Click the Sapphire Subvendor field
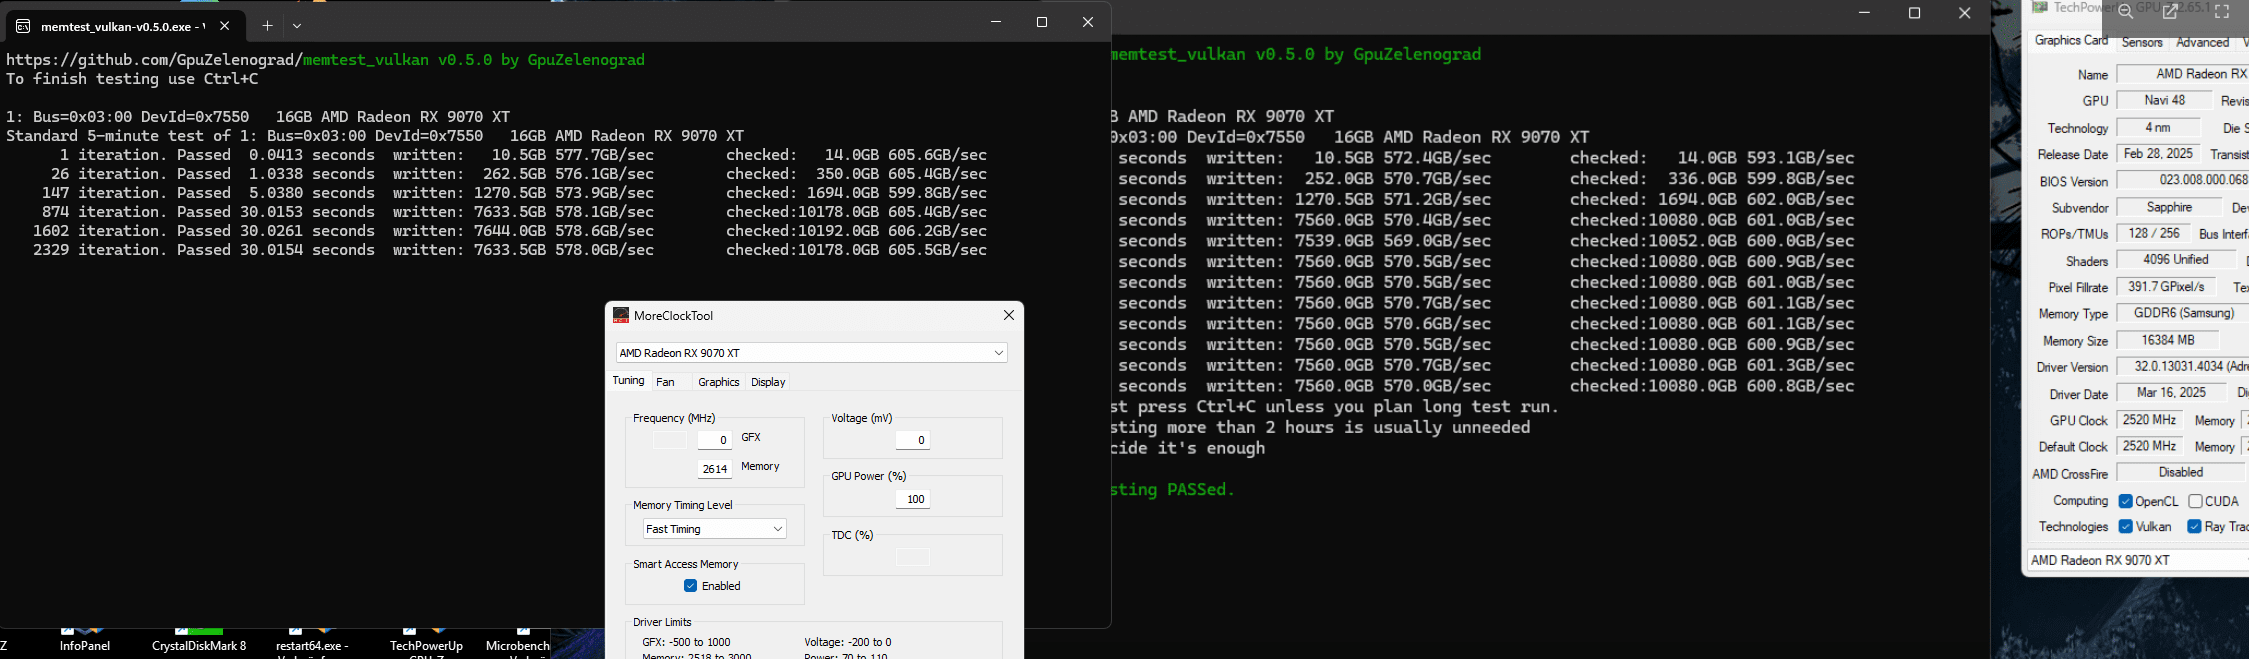The height and width of the screenshot is (659, 2249). 2169,207
